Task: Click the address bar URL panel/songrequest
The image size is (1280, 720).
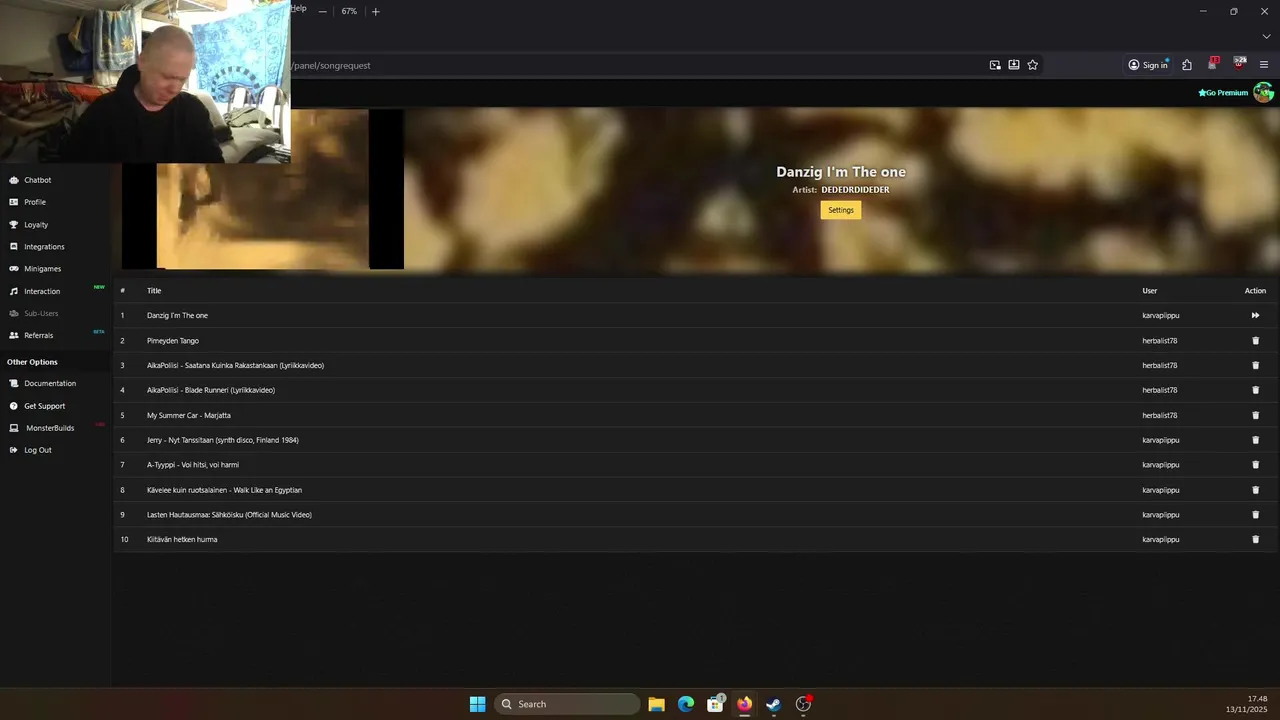Action: point(332,65)
